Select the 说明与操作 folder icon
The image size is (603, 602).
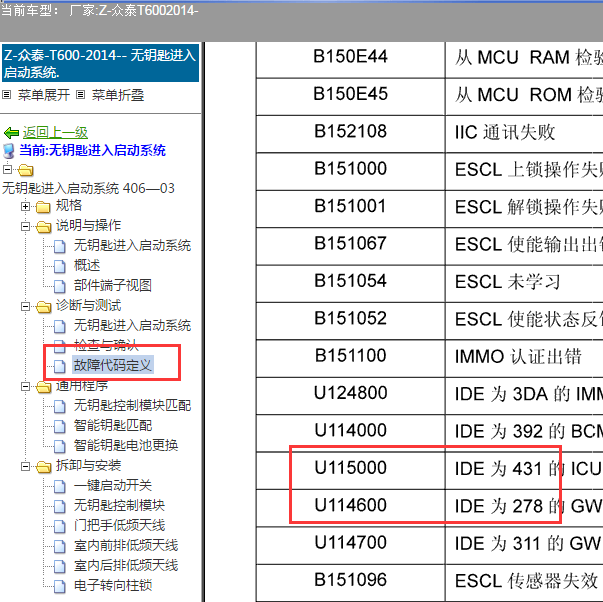[x=43, y=227]
